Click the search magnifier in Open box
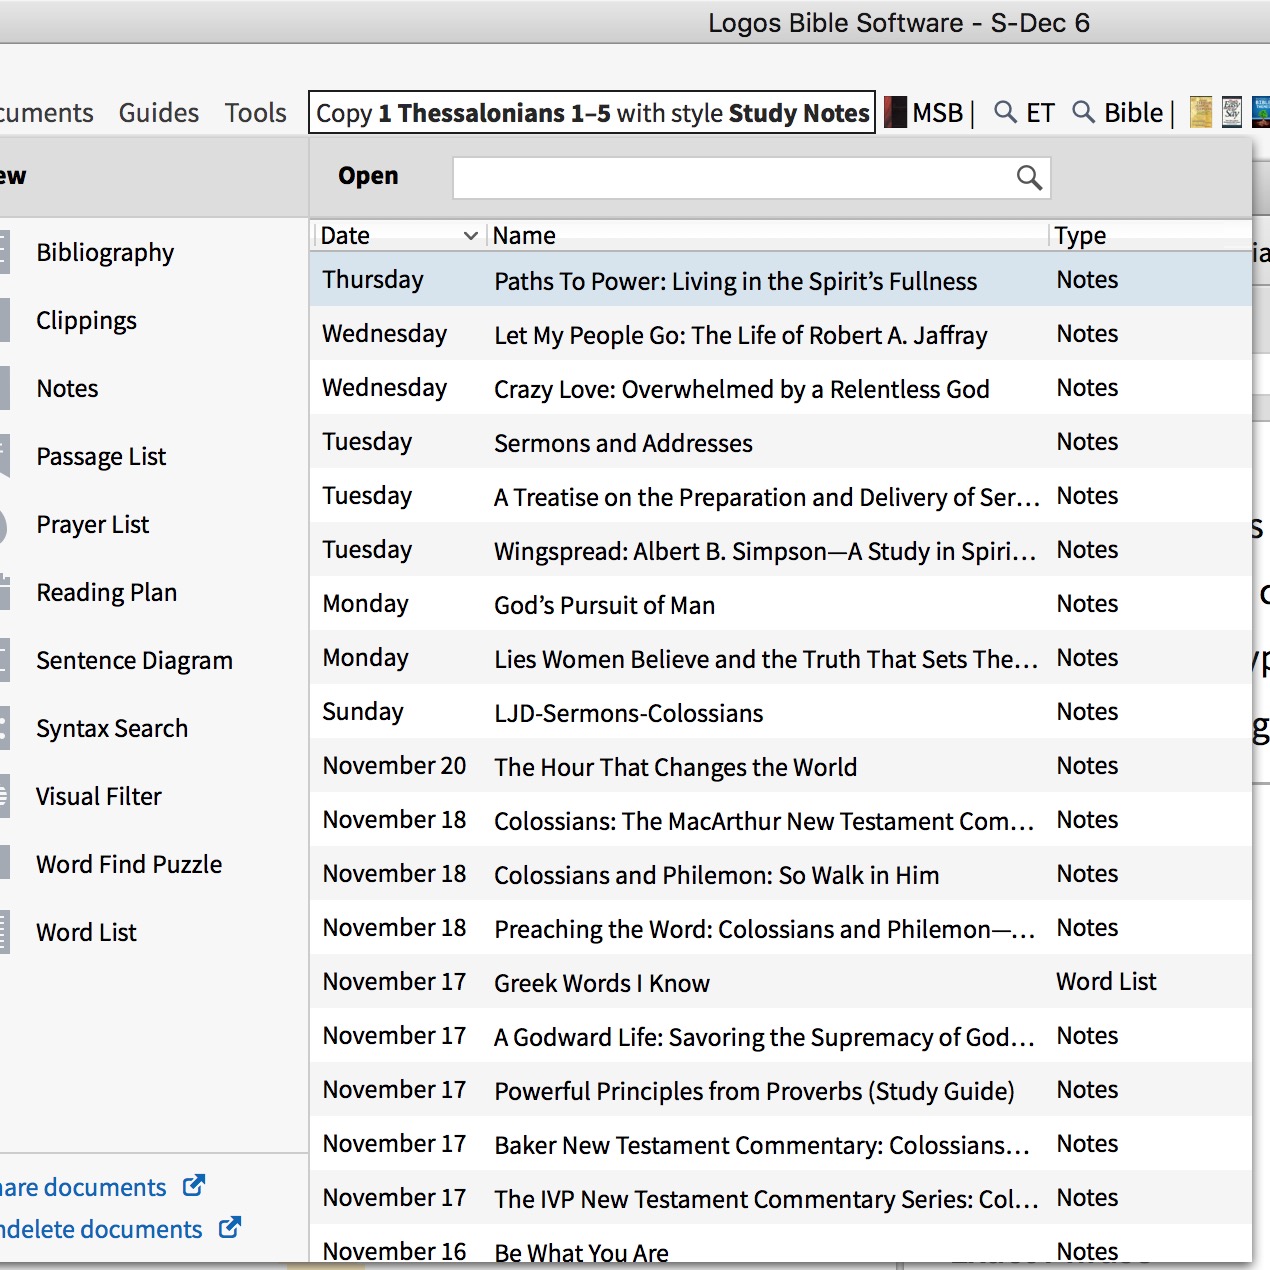 coord(1029,178)
